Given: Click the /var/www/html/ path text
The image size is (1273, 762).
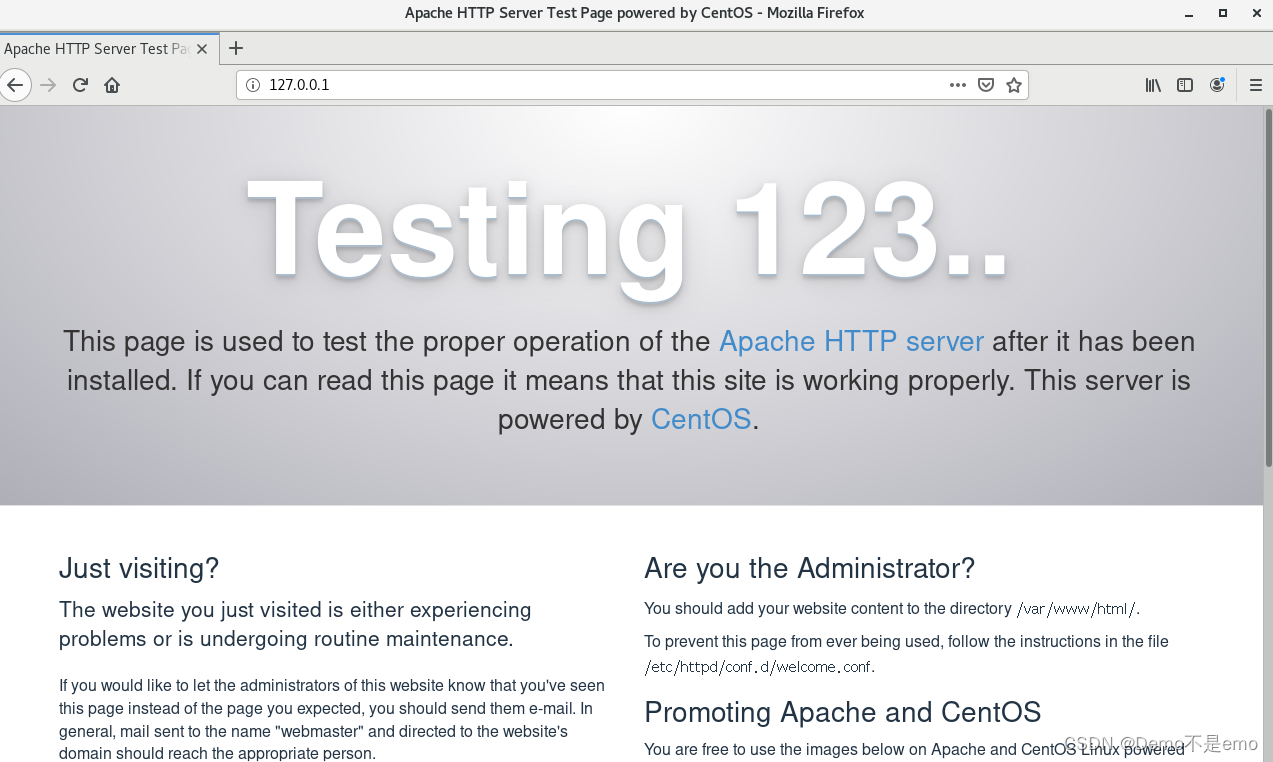Looking at the screenshot, I should pos(1076,609).
